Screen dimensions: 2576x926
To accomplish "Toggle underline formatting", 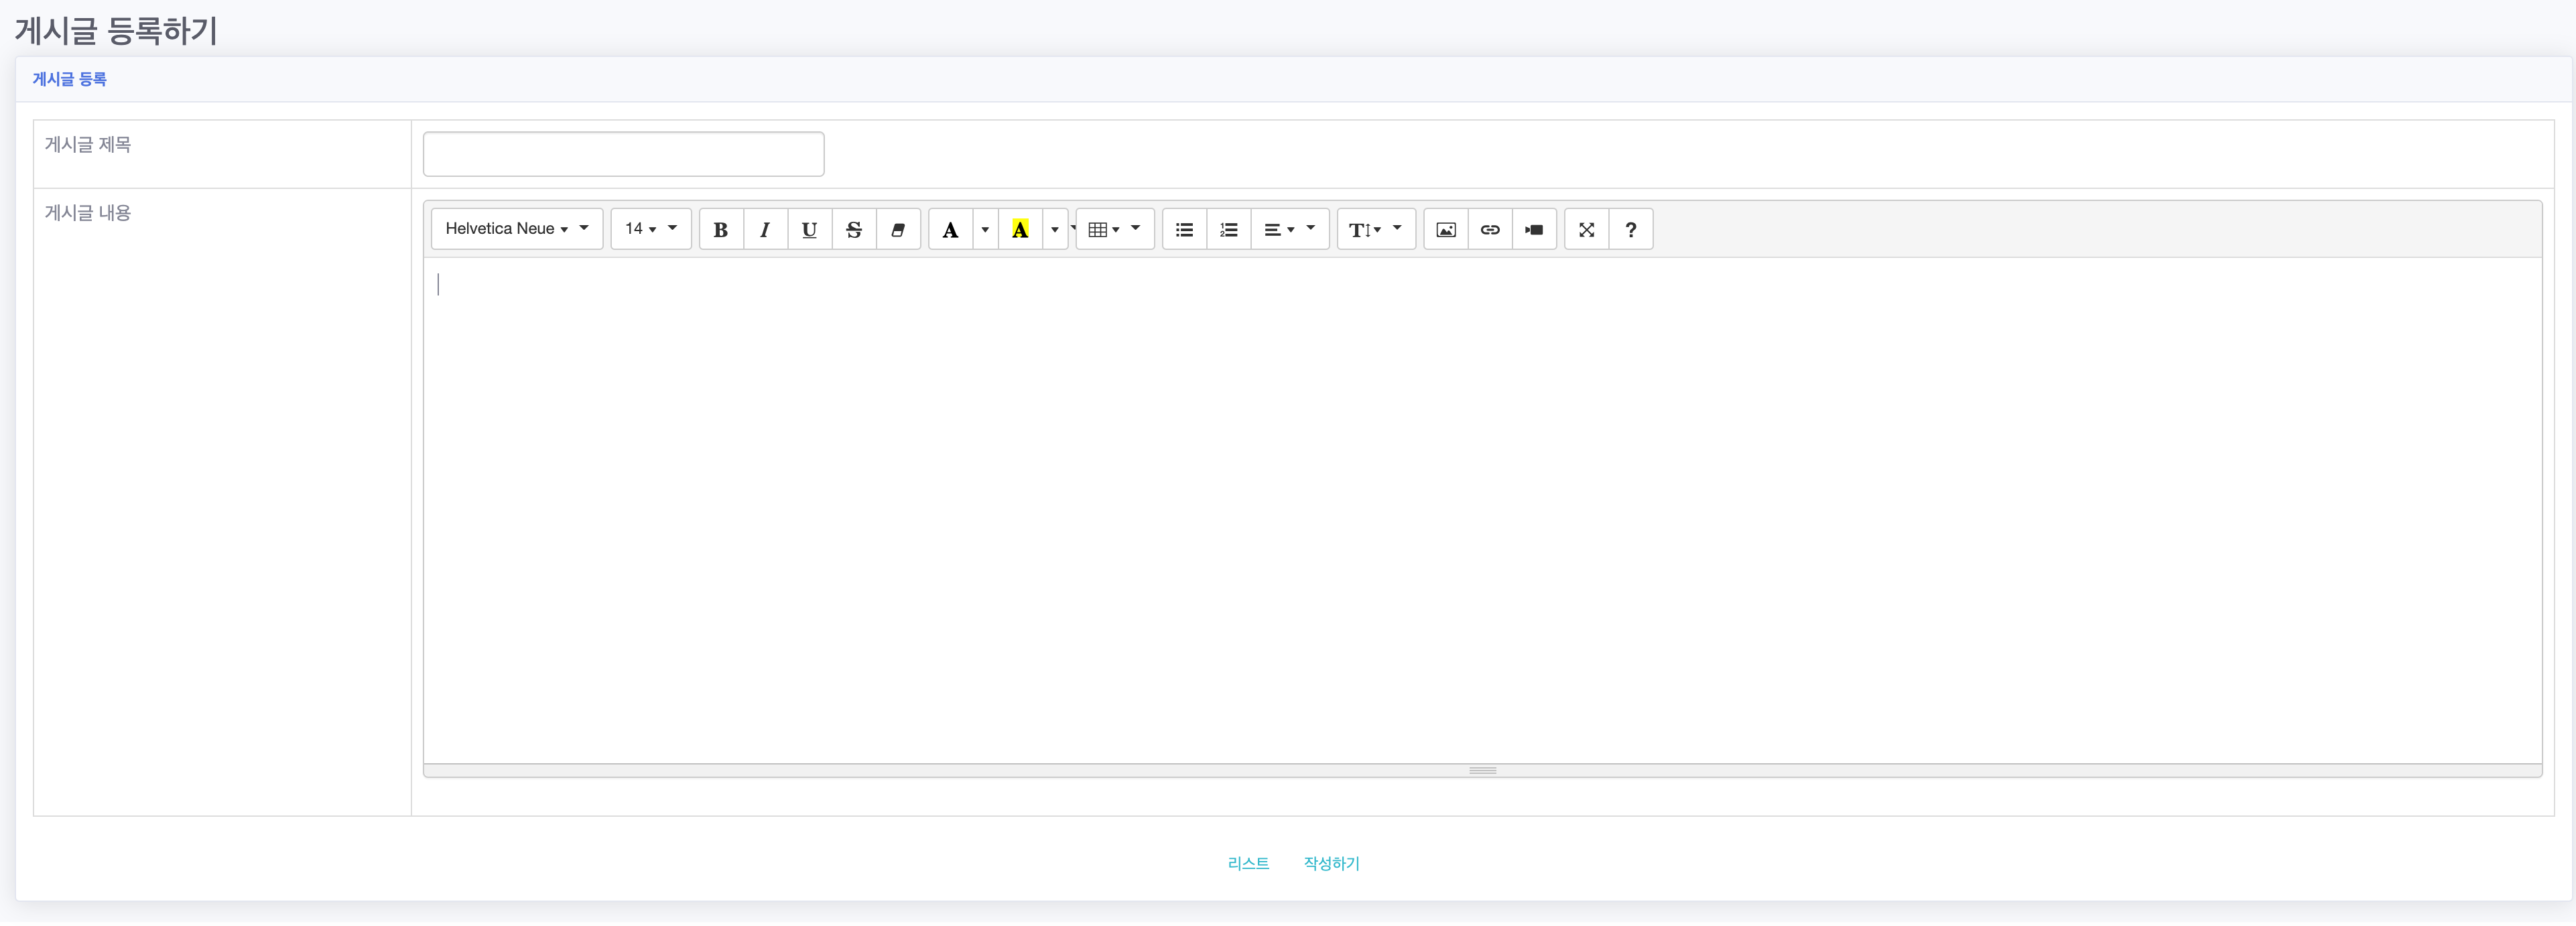I will [x=809, y=230].
